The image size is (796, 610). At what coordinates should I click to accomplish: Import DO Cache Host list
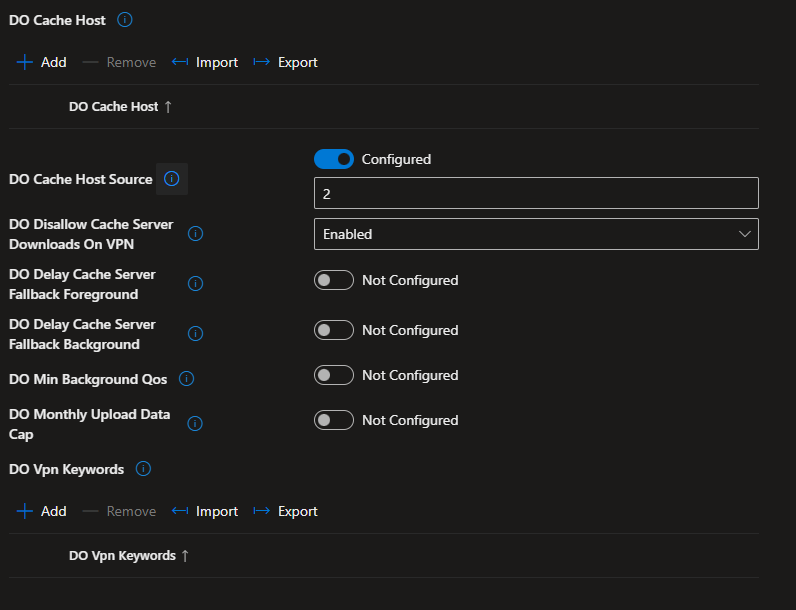[x=205, y=62]
